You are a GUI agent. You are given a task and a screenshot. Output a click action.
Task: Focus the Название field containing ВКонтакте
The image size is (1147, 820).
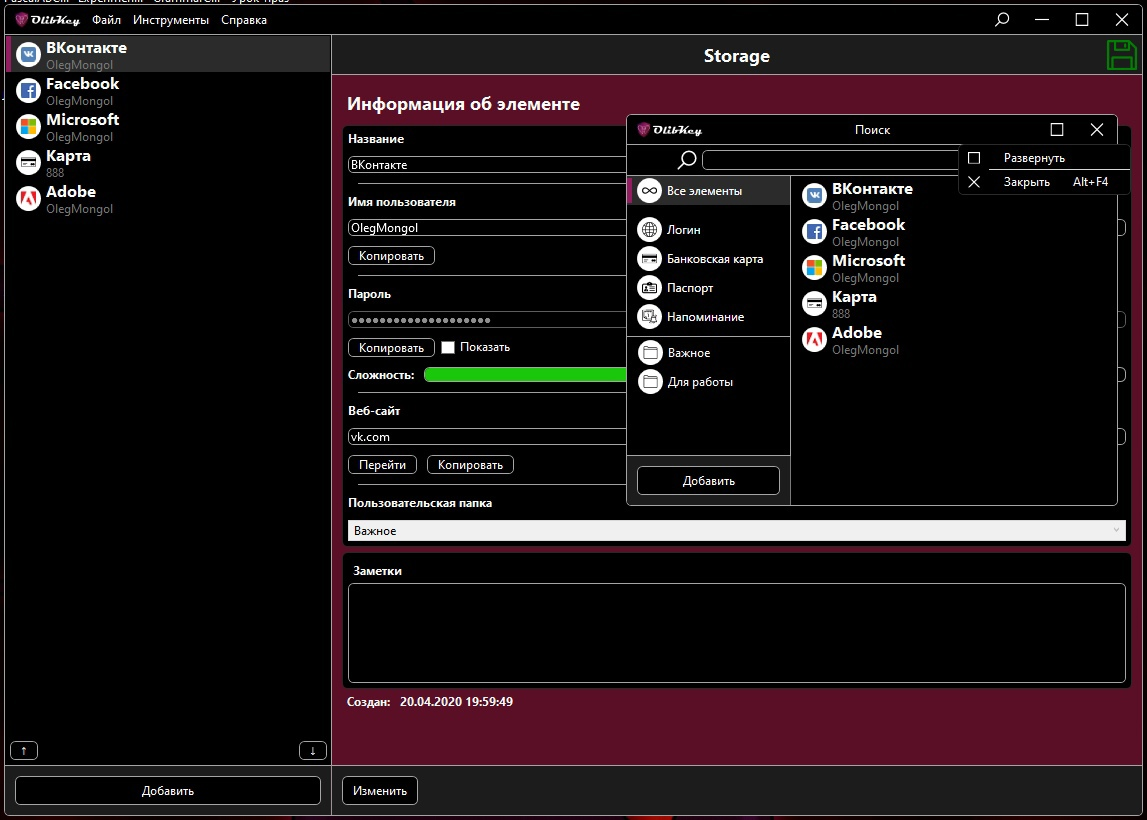[x=487, y=165]
